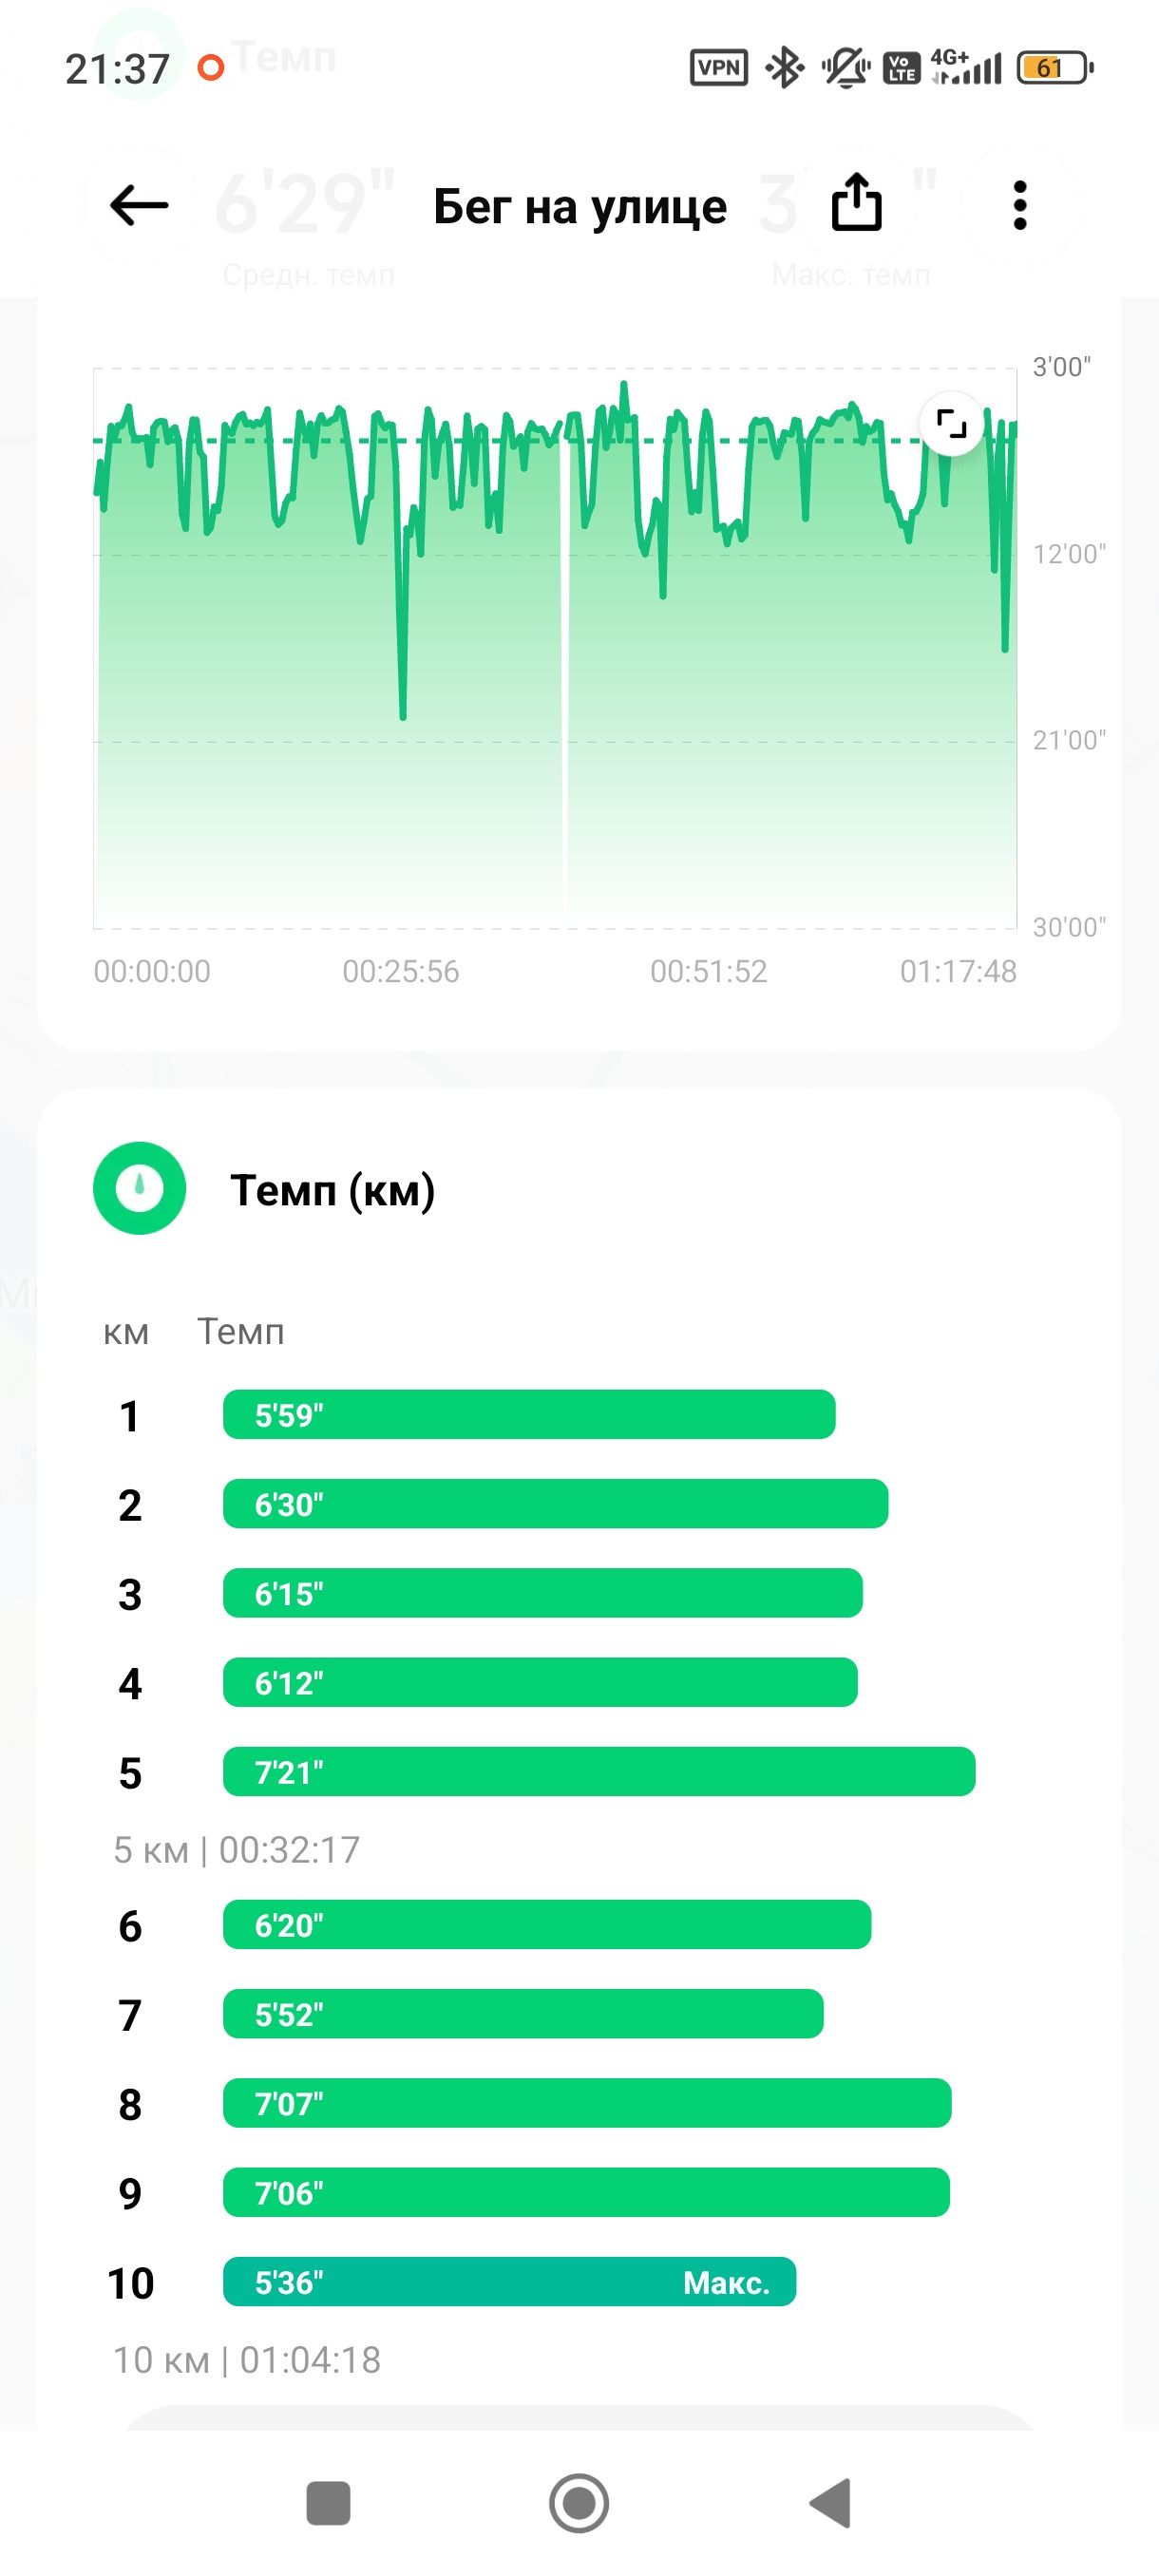Select kilometer 7 bar showing 5'52"

(x=523, y=2014)
